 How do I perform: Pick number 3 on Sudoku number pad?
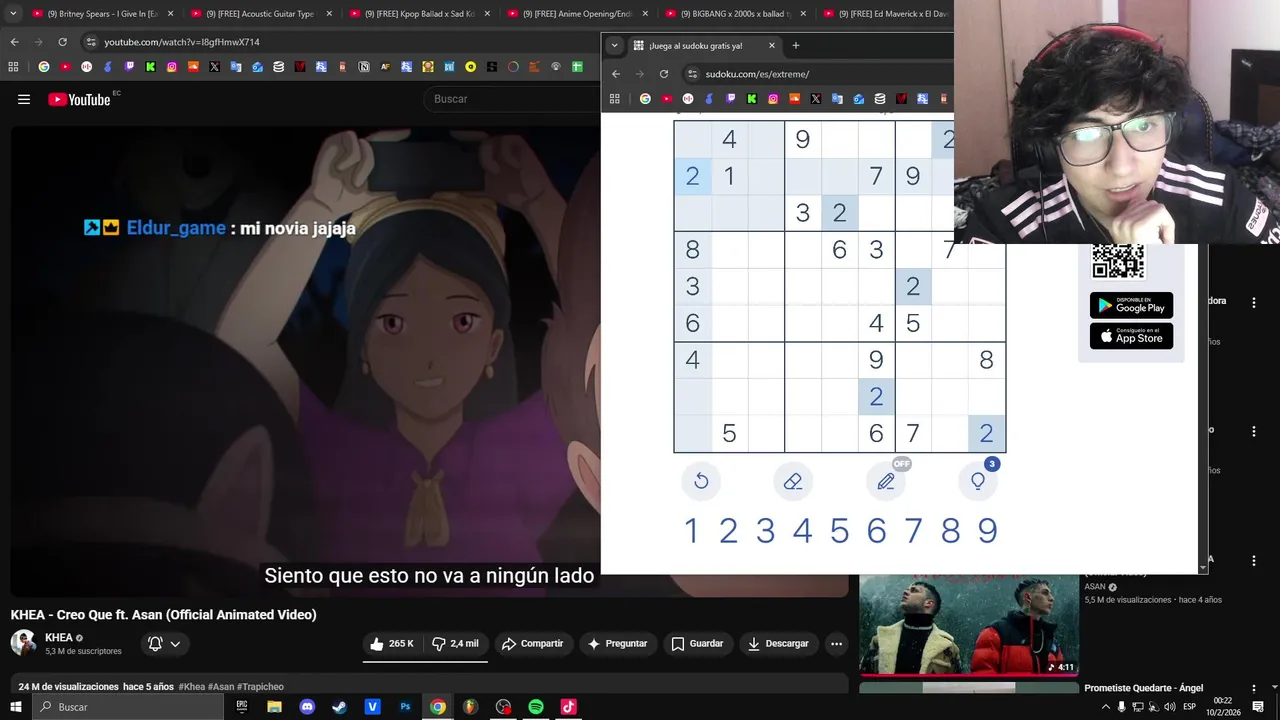pyautogui.click(x=765, y=531)
